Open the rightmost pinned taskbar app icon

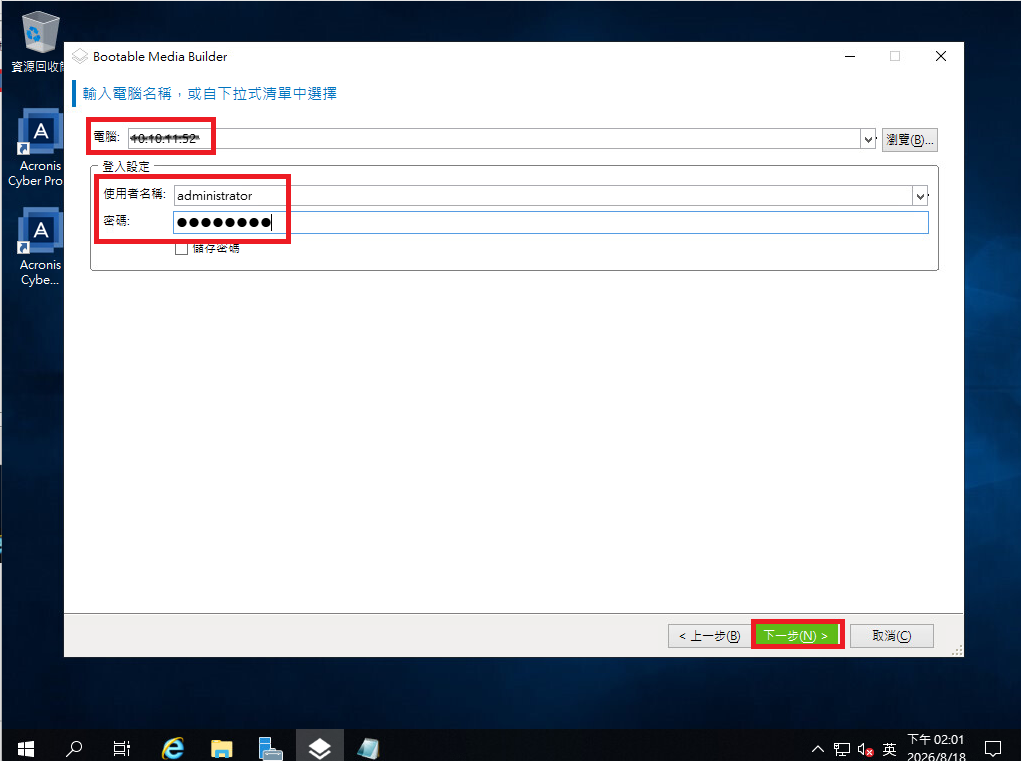point(368,749)
